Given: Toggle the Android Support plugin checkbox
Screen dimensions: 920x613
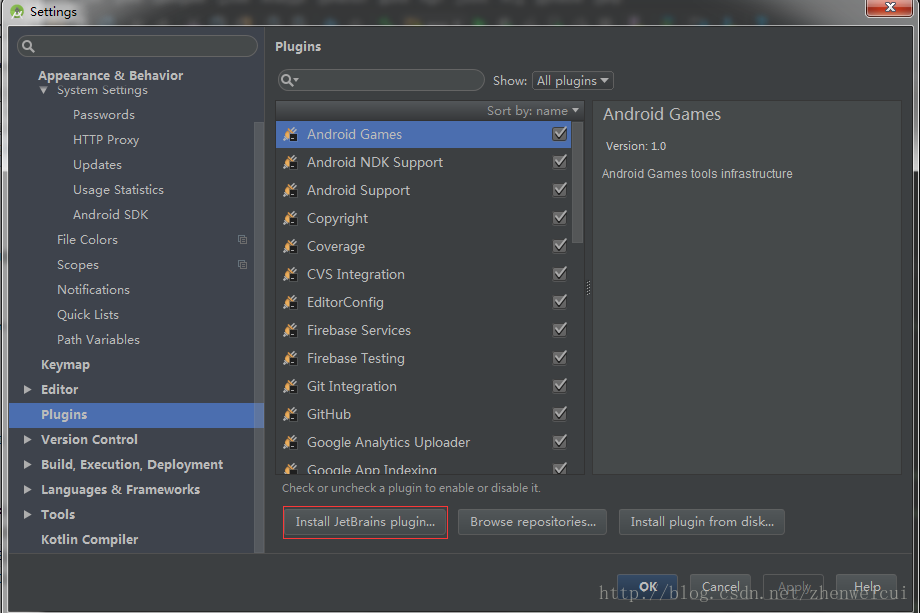Looking at the screenshot, I should 560,189.
